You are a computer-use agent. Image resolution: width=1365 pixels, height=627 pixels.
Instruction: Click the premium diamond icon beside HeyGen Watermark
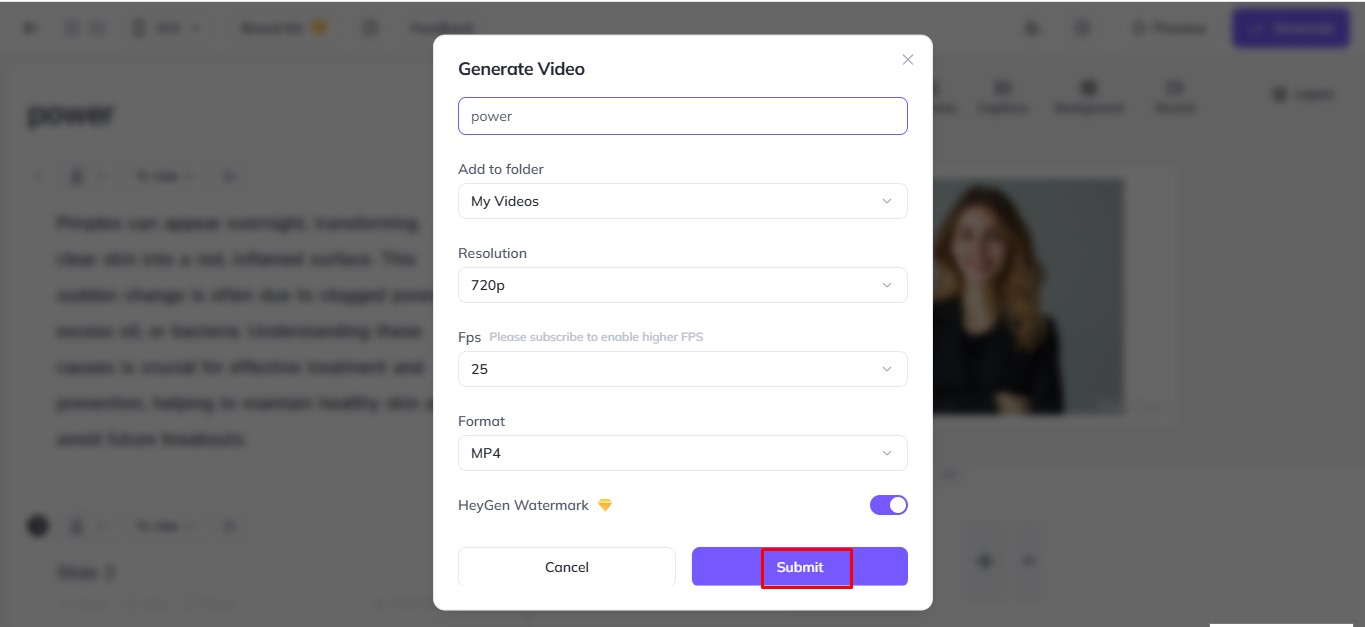coord(605,505)
